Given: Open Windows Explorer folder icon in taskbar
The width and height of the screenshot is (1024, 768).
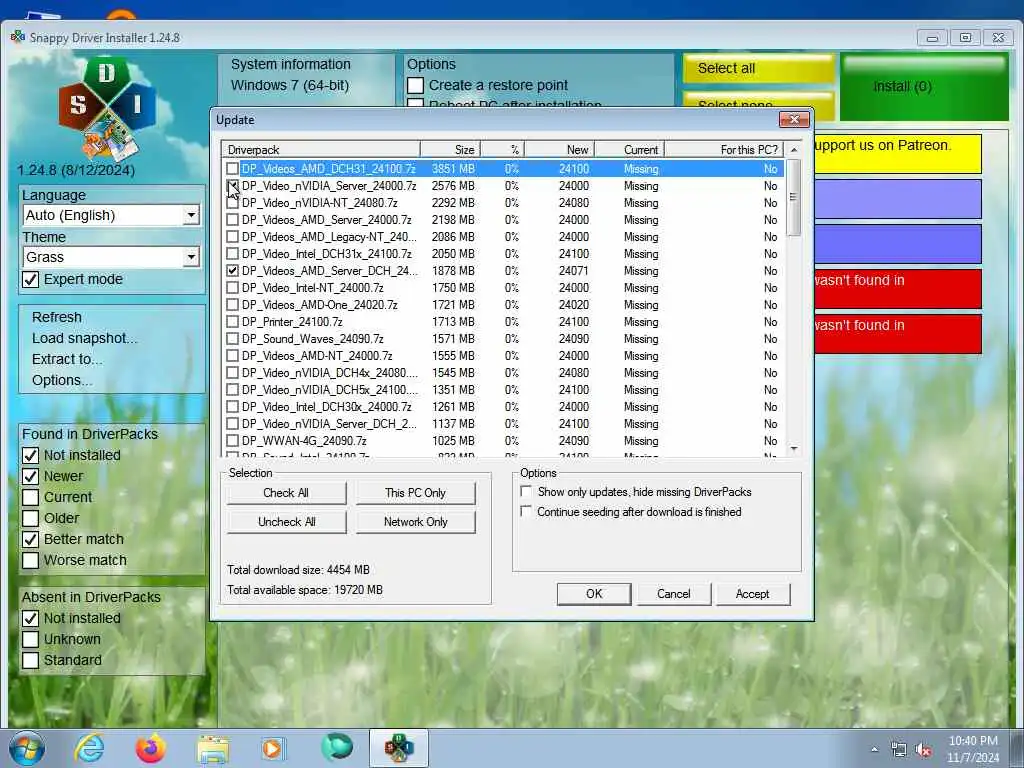Looking at the screenshot, I should pyautogui.click(x=213, y=748).
